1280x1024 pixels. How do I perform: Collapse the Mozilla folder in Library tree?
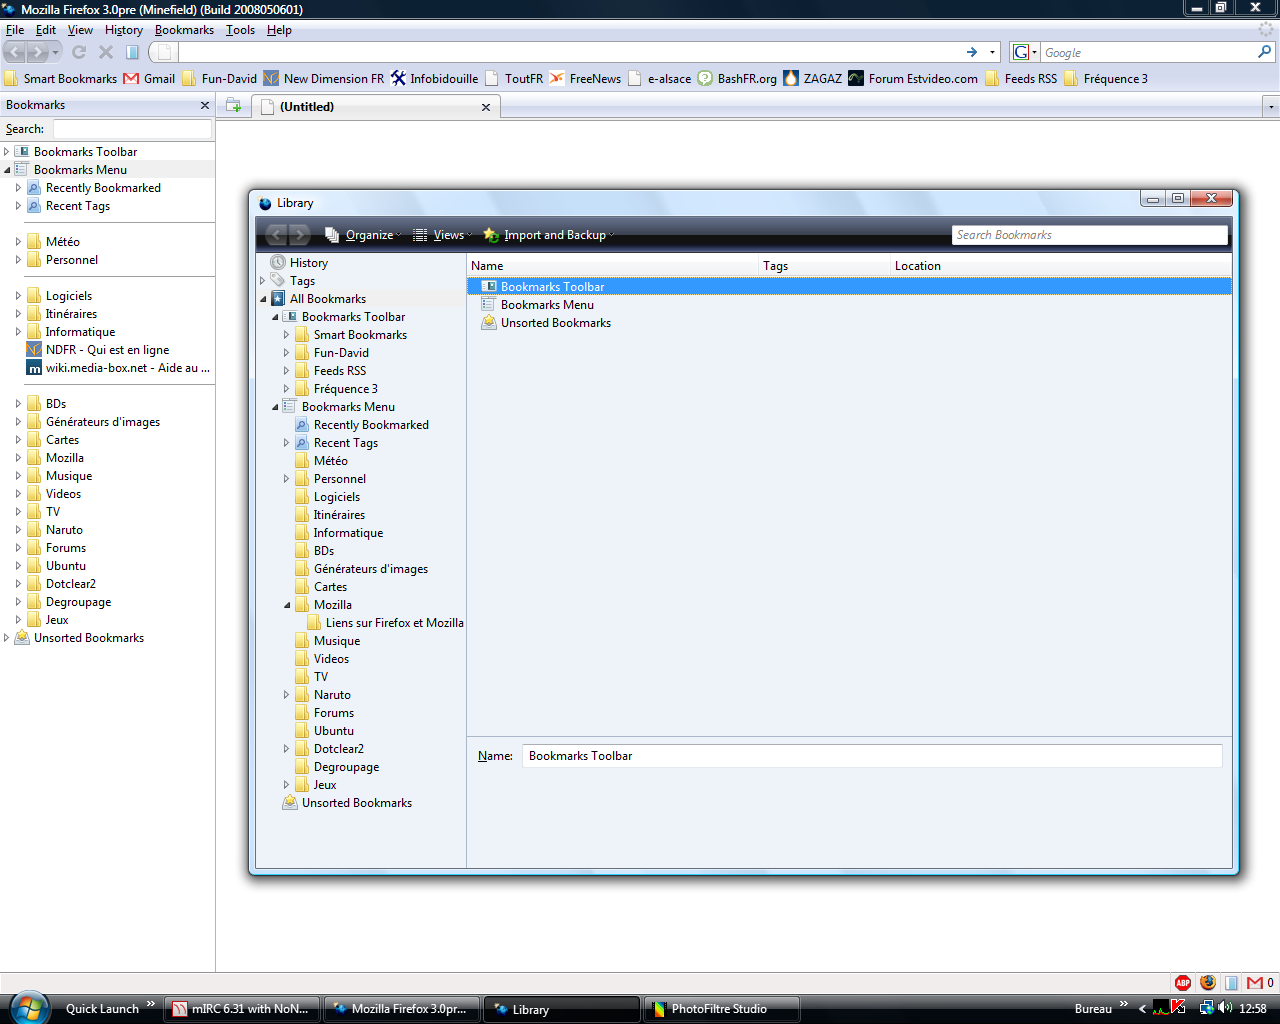tap(287, 605)
